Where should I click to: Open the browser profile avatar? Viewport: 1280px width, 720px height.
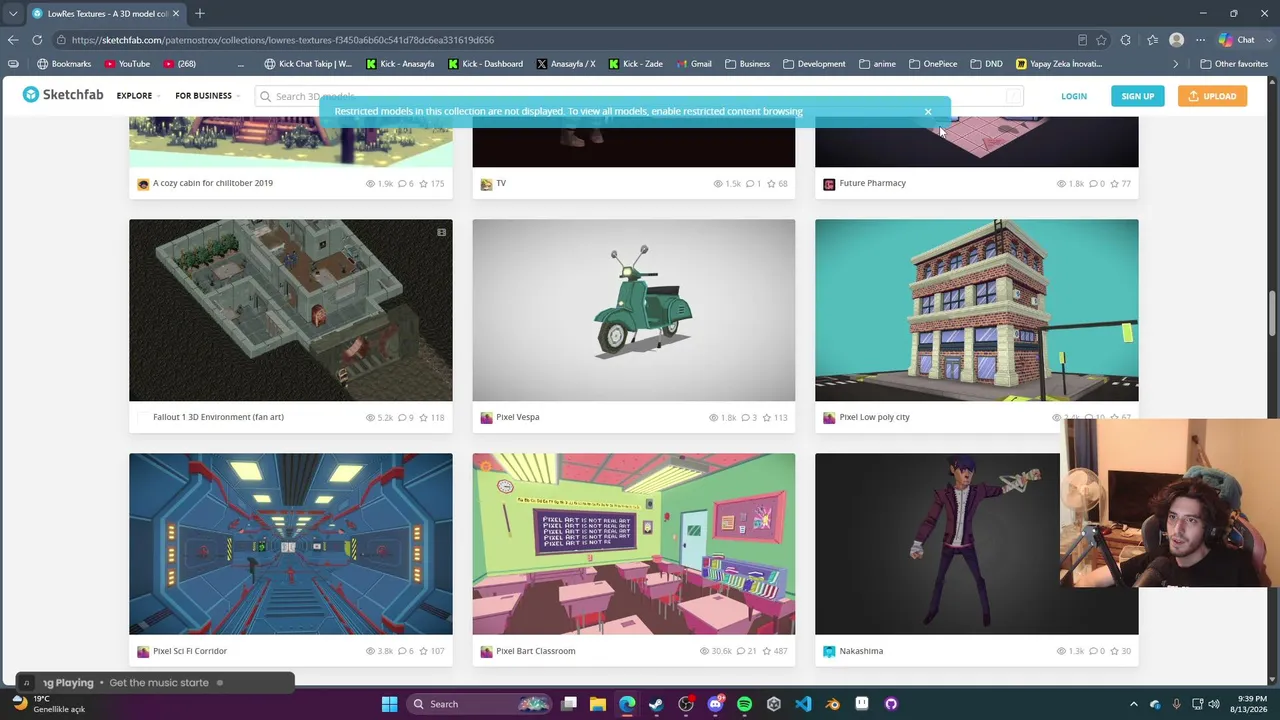coord(1177,40)
